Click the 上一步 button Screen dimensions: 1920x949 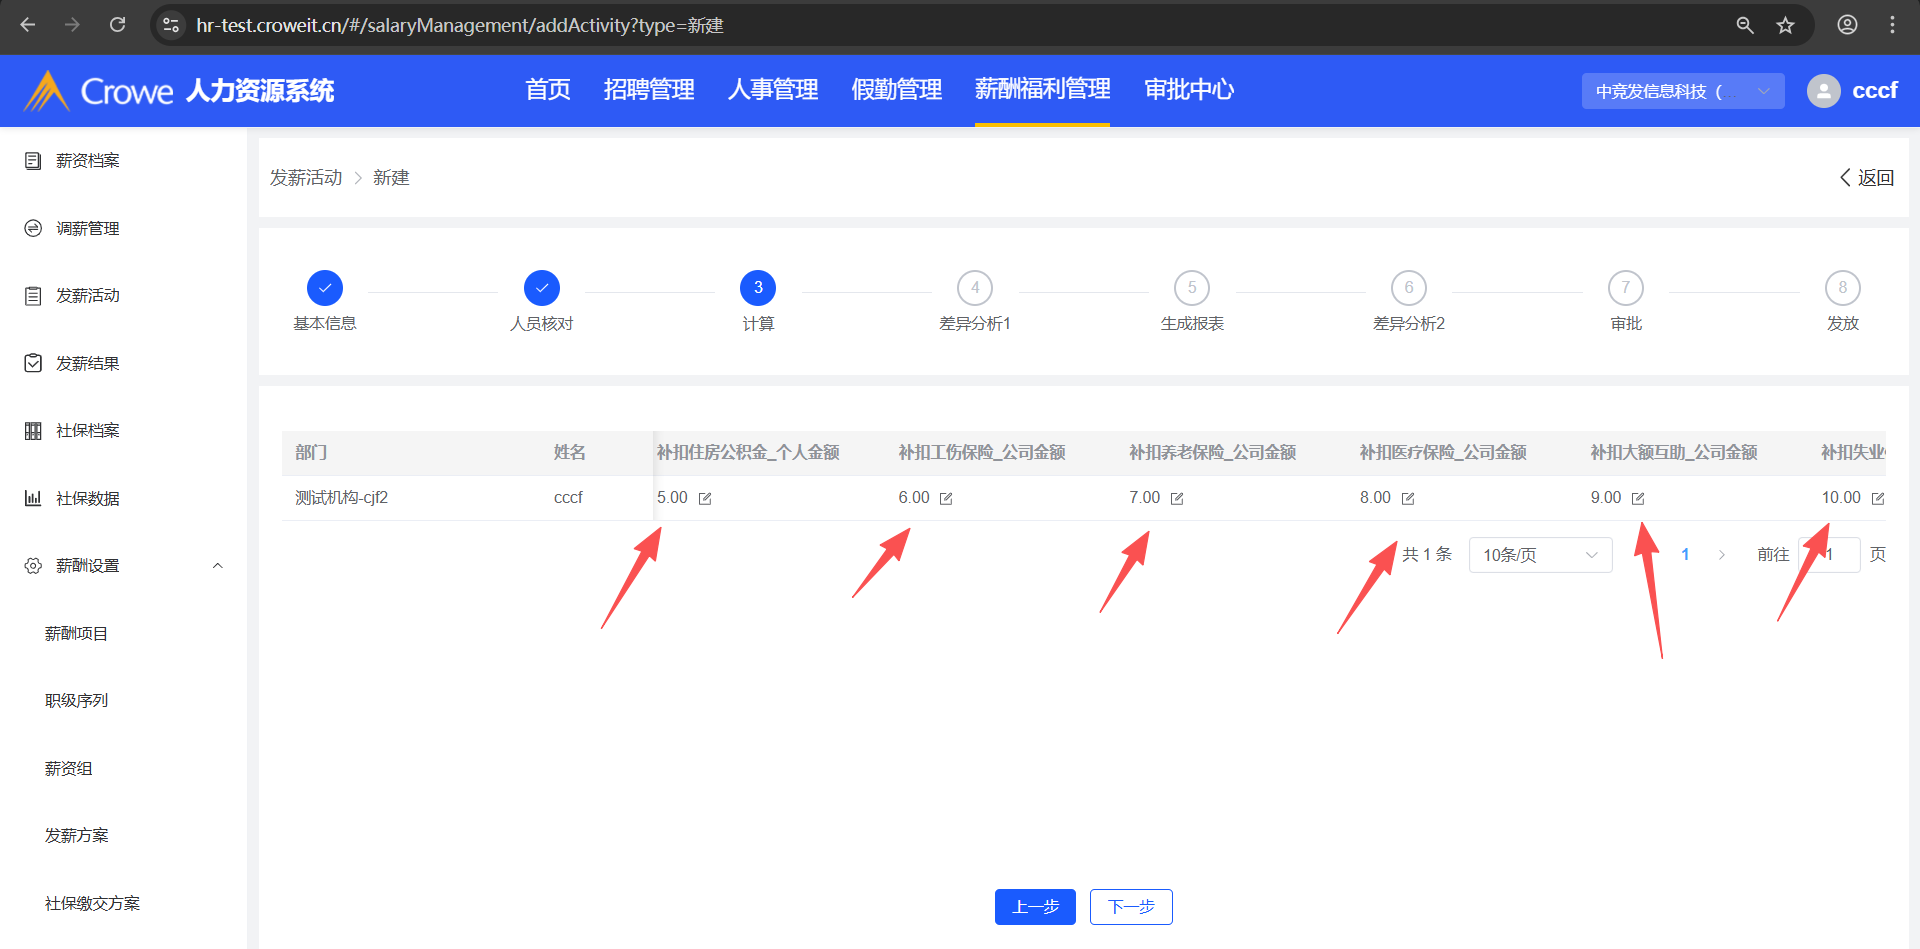1035,907
